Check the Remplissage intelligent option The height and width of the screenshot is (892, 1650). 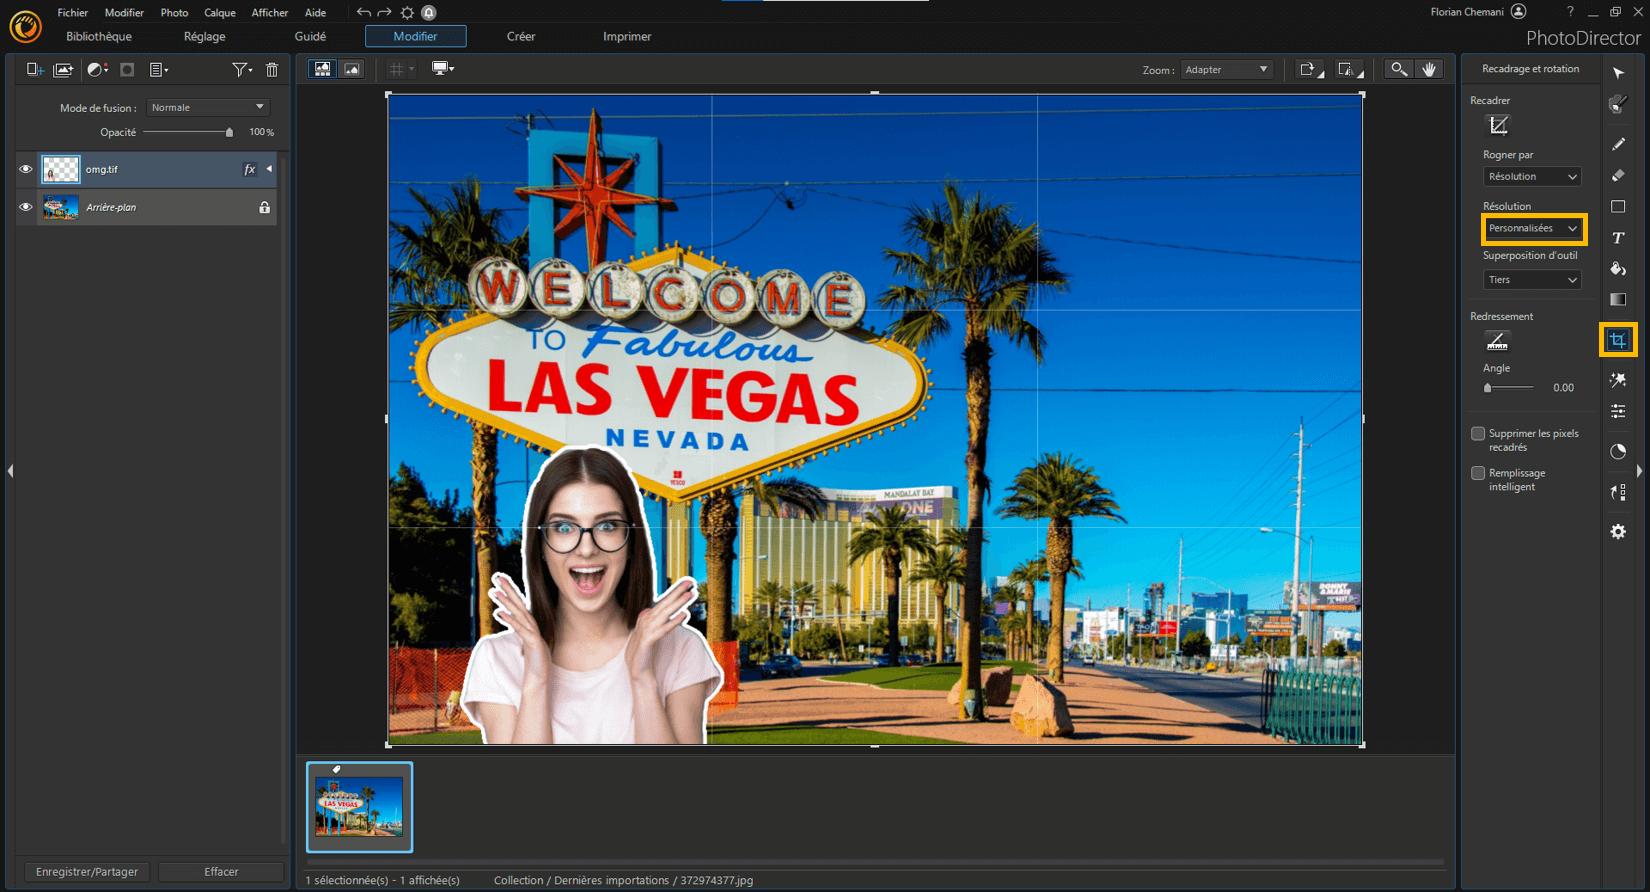click(1478, 473)
